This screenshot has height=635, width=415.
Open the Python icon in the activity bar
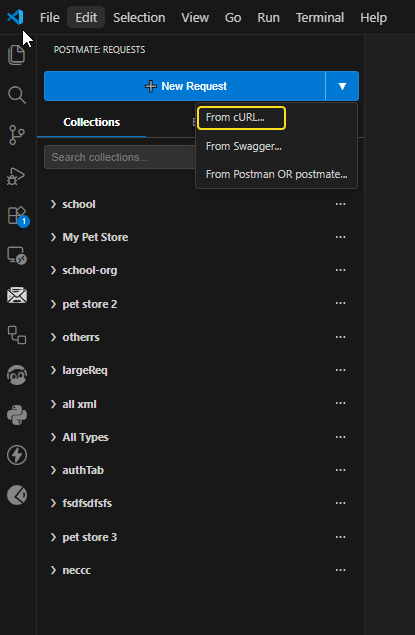point(17,415)
